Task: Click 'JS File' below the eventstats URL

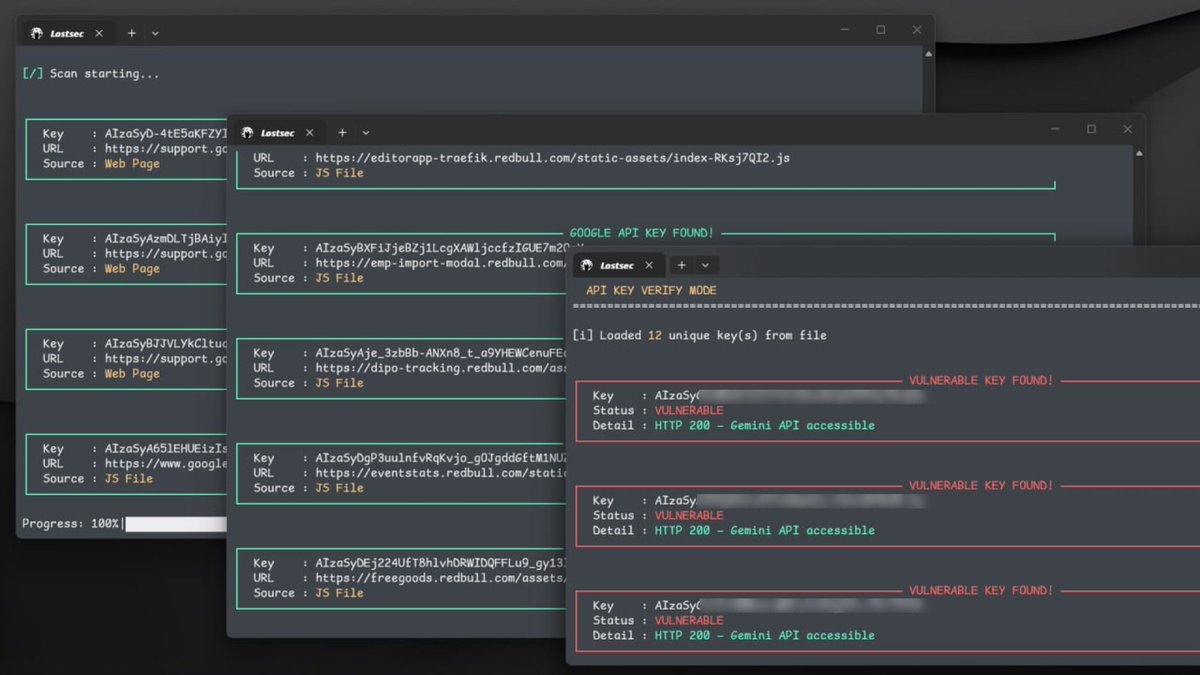Action: pyautogui.click(x=340, y=488)
